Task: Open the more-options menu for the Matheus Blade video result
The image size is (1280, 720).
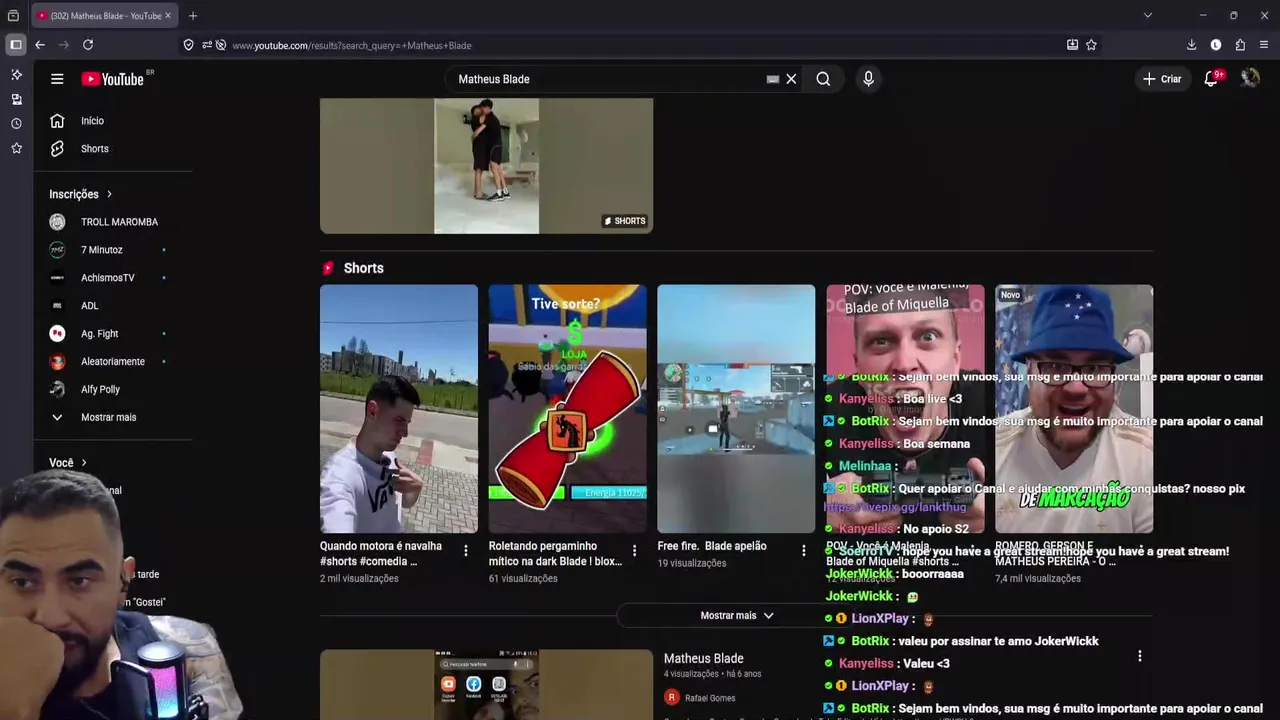Action: (x=1139, y=656)
